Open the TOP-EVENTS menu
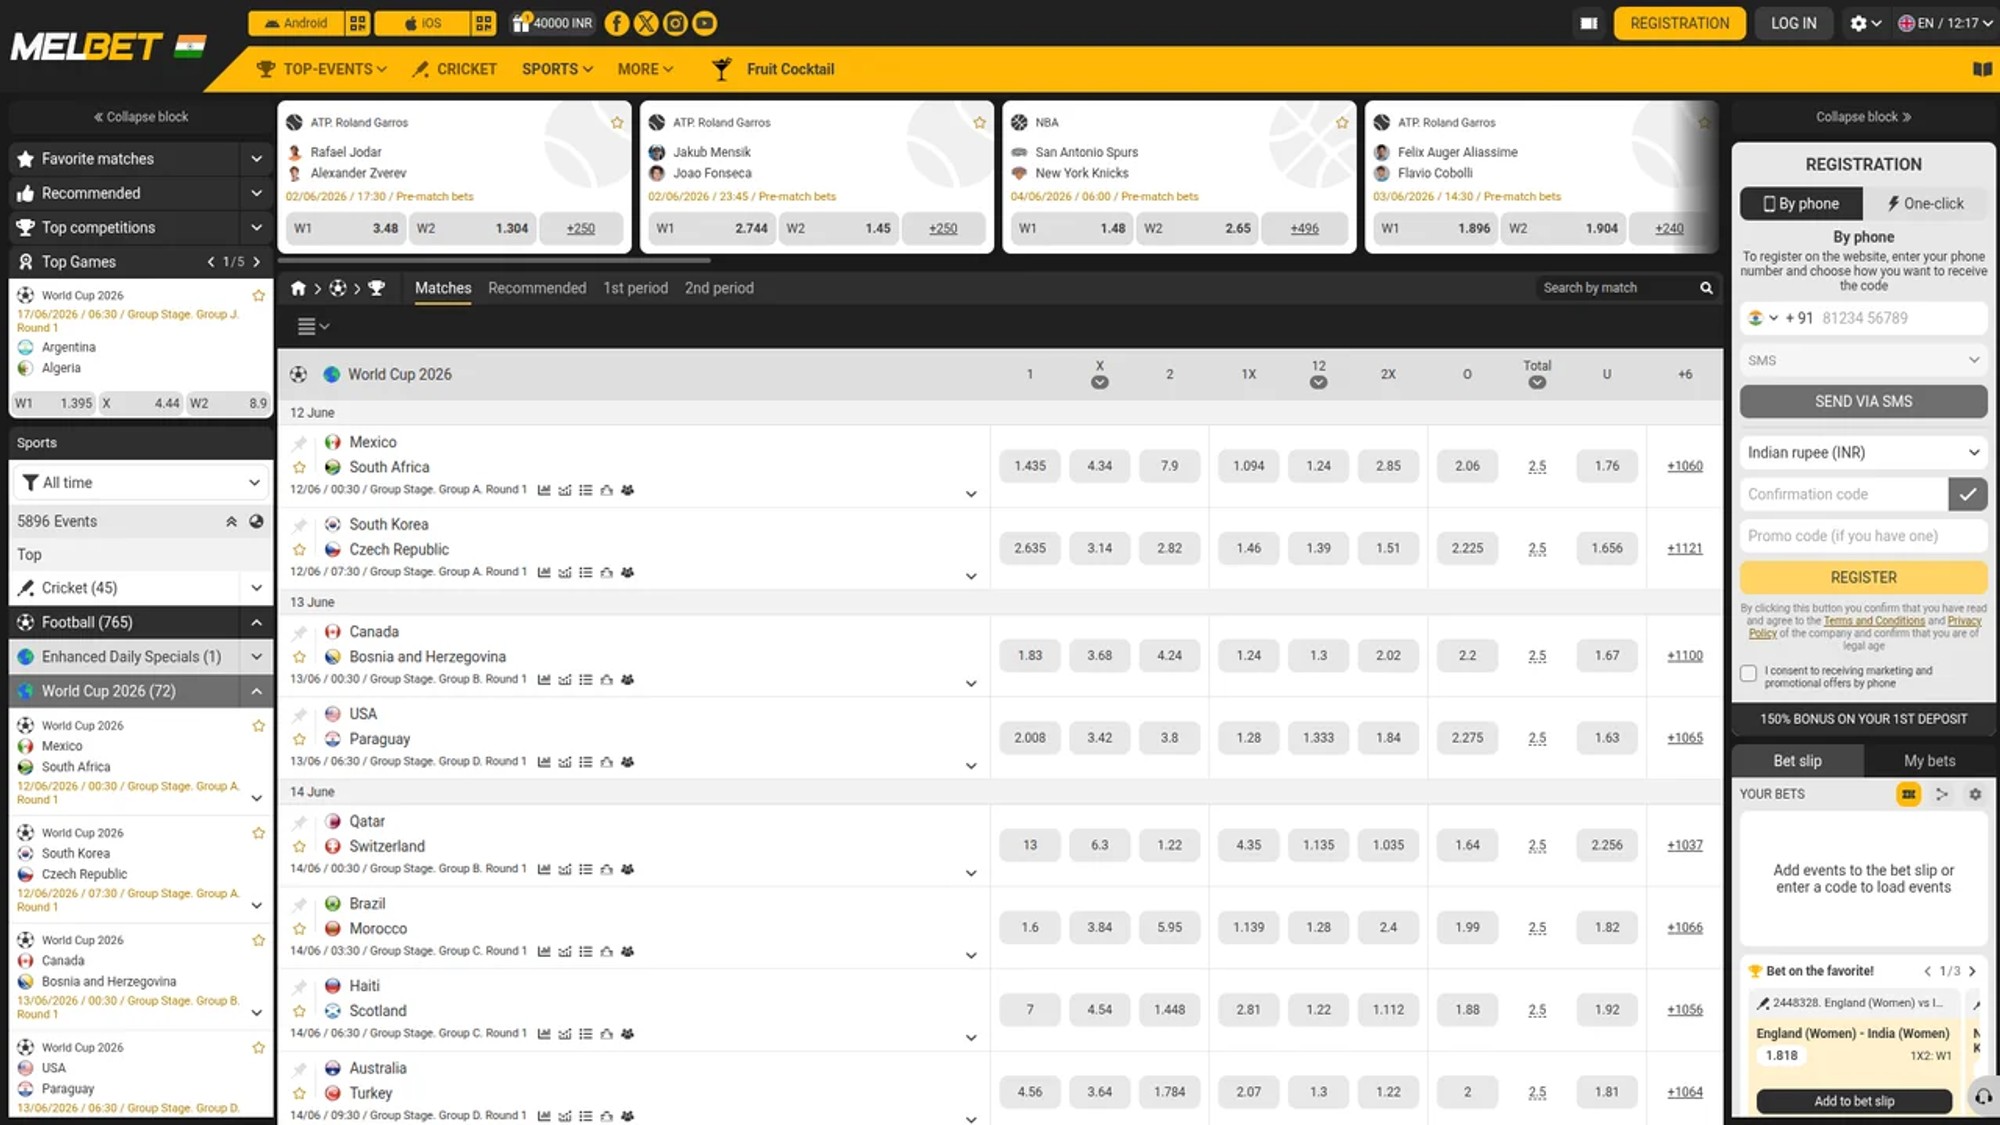 point(322,69)
